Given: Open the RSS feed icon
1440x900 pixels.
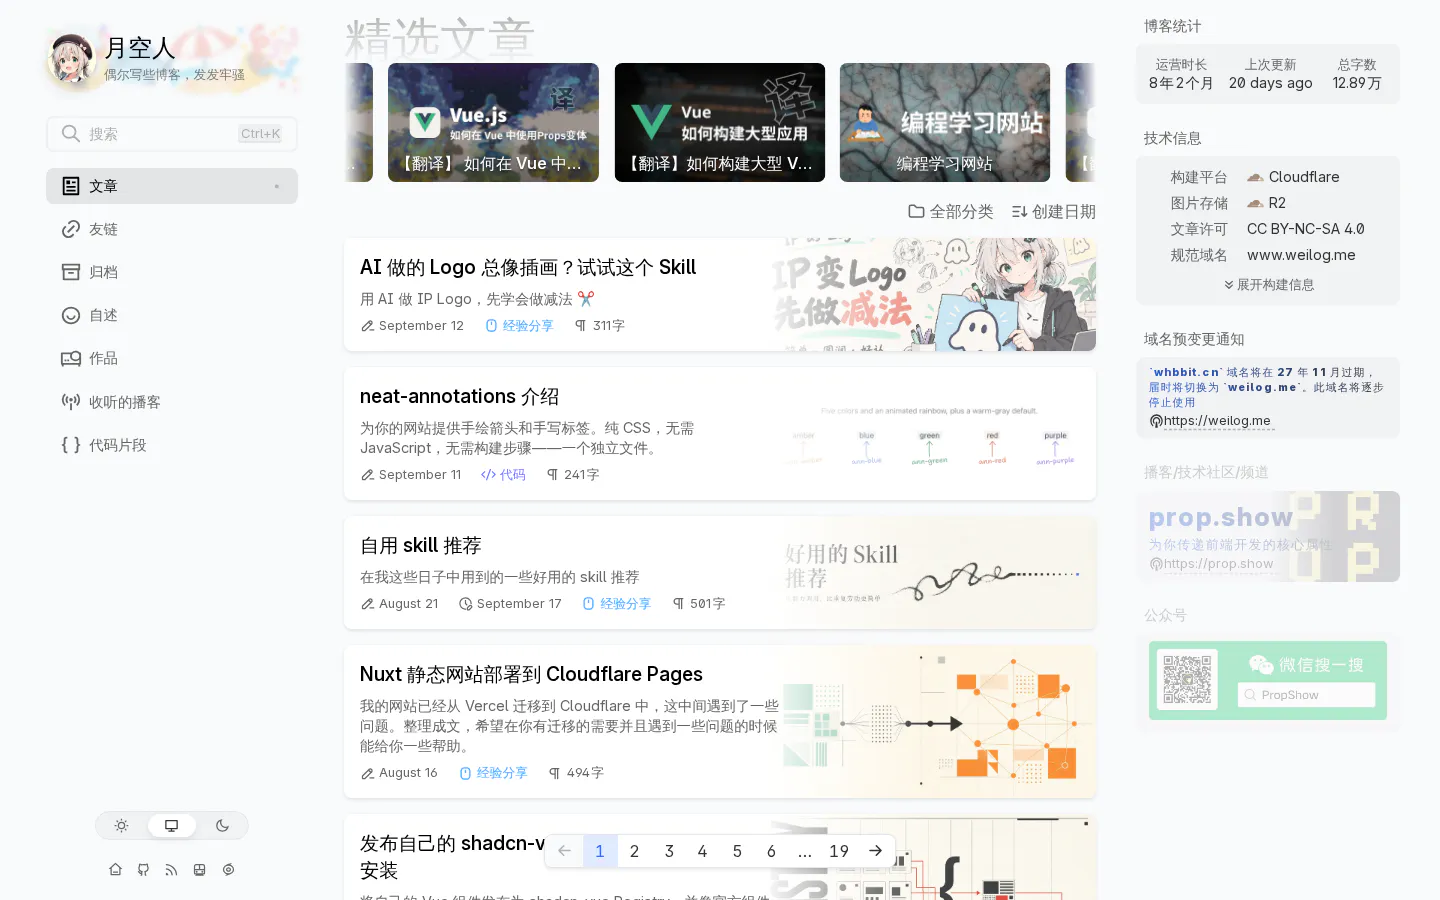Looking at the screenshot, I should point(172,870).
